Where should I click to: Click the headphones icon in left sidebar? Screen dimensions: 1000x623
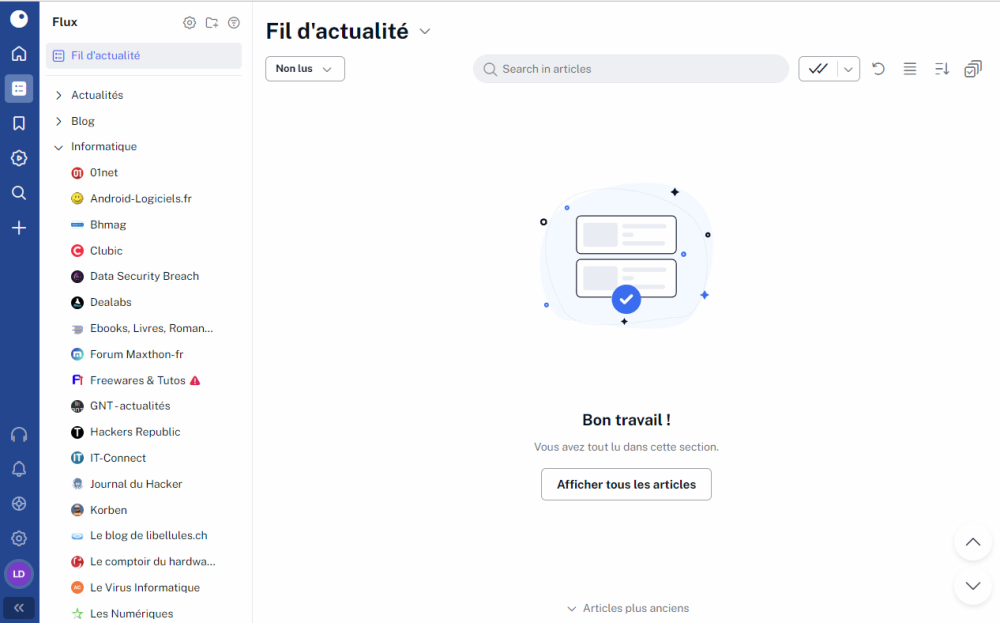pos(19,435)
